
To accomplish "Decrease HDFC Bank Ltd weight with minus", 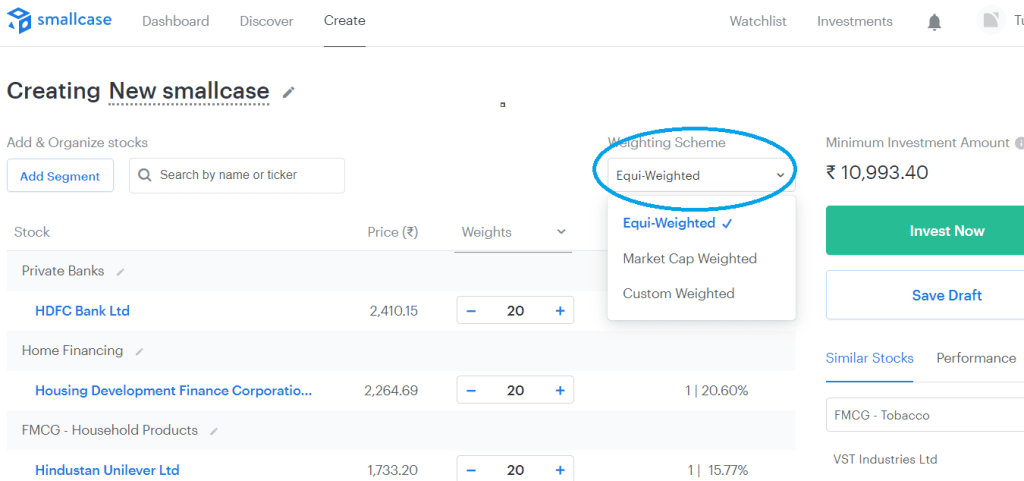I will (x=471, y=311).
